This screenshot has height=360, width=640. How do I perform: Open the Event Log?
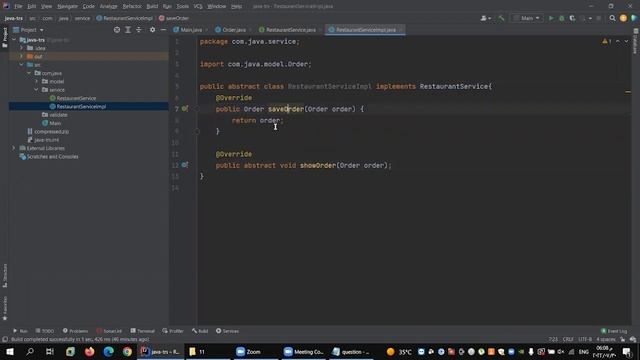click(x=614, y=331)
